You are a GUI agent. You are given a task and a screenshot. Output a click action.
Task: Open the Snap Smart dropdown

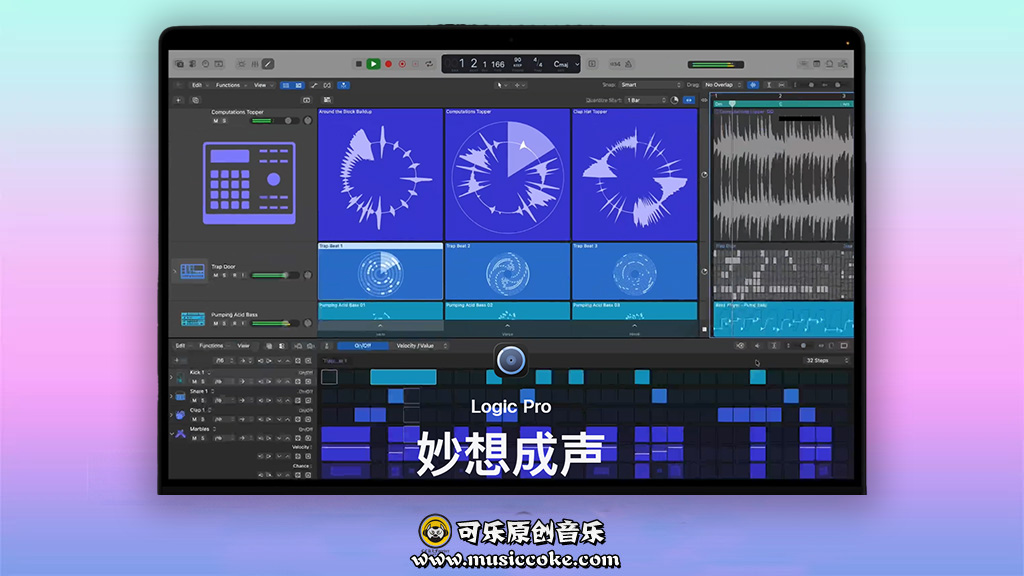[650, 85]
